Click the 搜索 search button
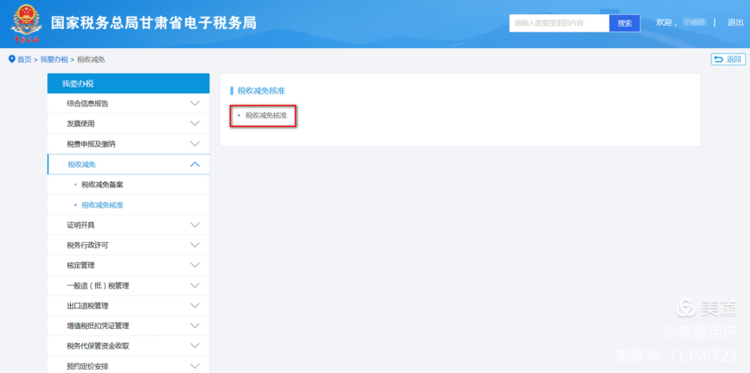This screenshot has width=750, height=373. [624, 23]
